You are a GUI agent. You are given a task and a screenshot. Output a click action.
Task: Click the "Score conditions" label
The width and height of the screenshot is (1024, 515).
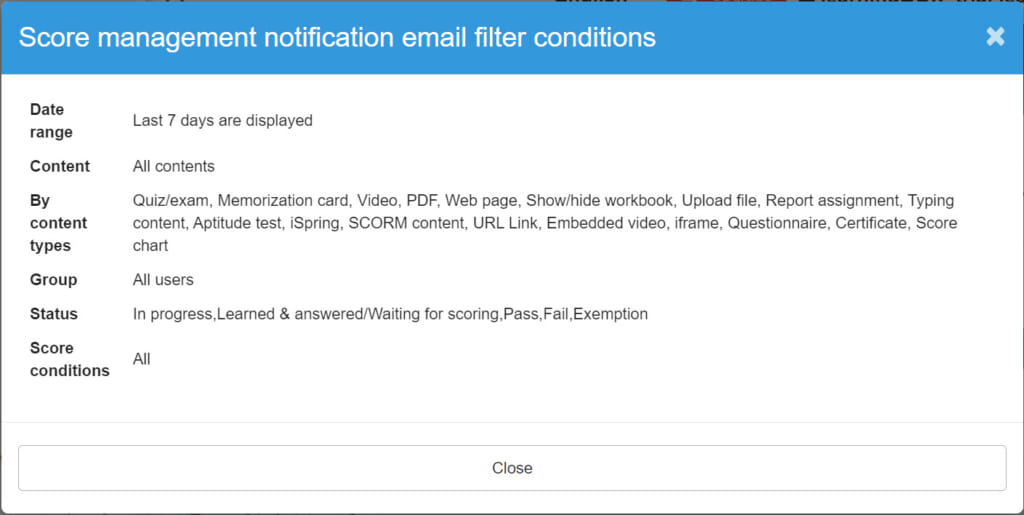pyautogui.click(x=69, y=359)
